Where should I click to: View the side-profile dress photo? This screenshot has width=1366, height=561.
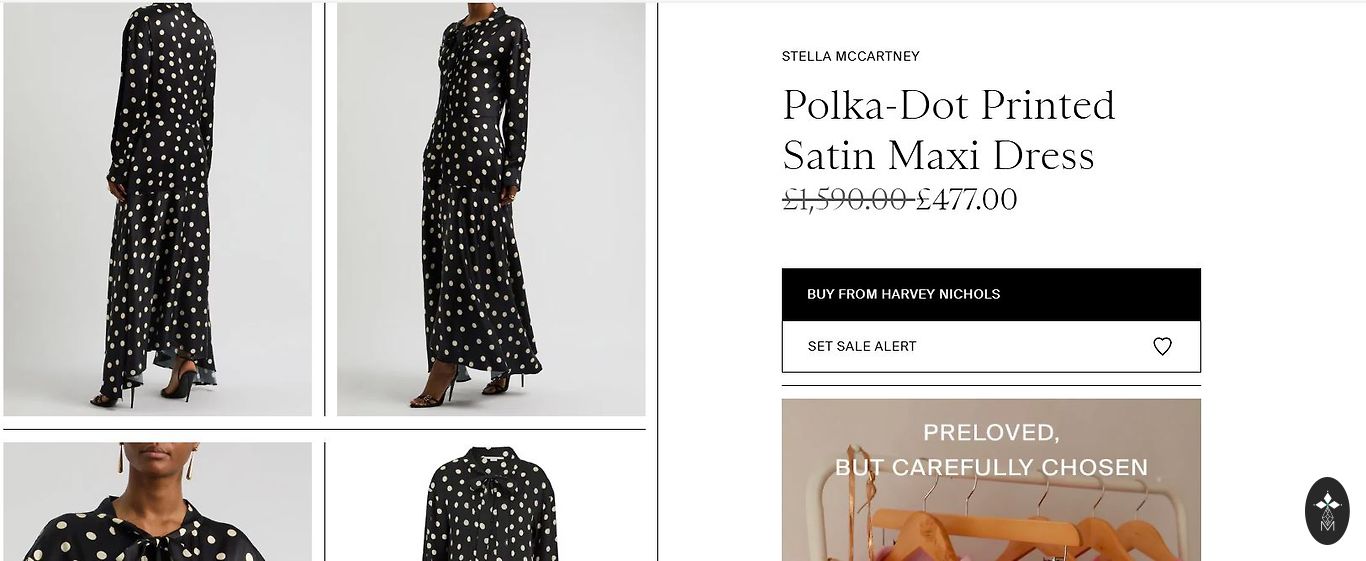tap(491, 208)
